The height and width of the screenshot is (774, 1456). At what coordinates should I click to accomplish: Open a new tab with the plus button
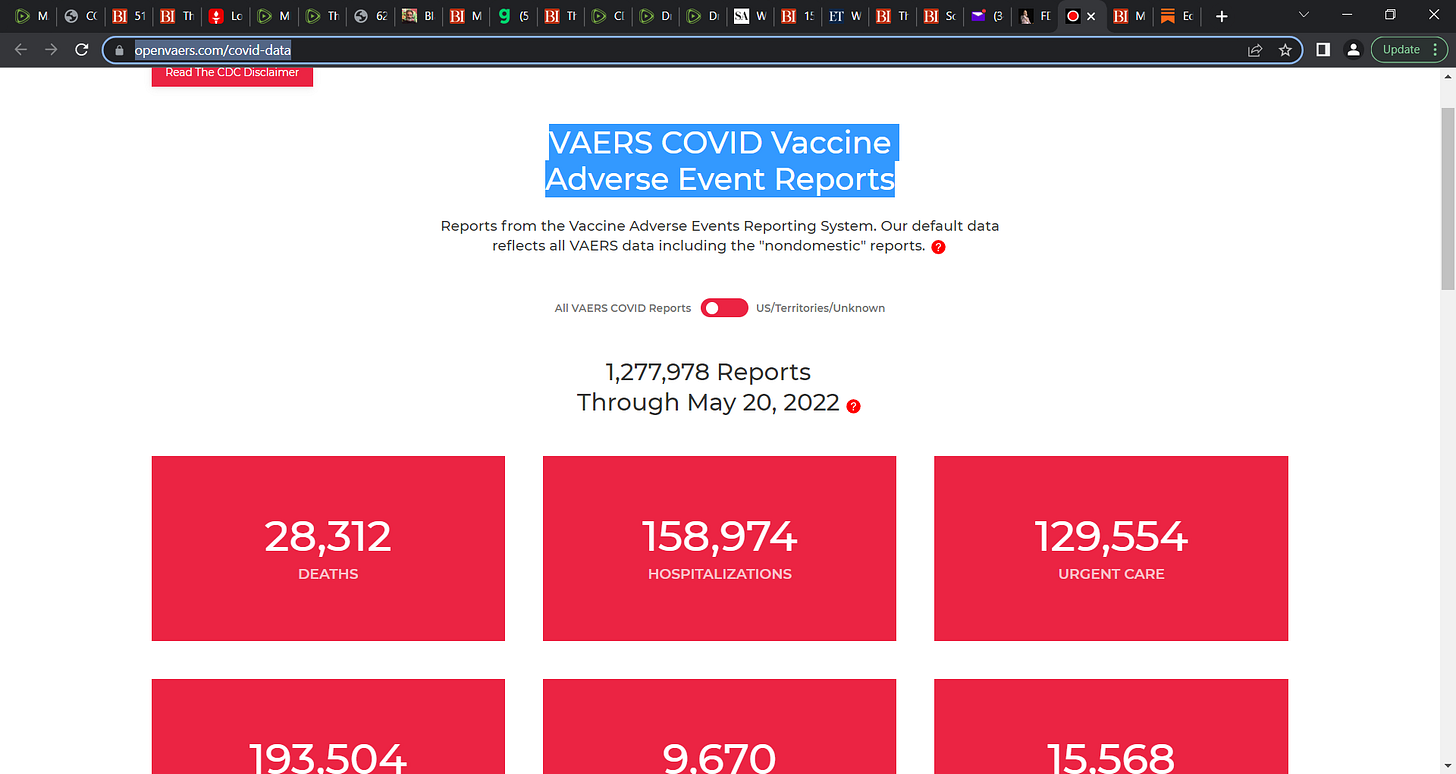pos(1221,17)
